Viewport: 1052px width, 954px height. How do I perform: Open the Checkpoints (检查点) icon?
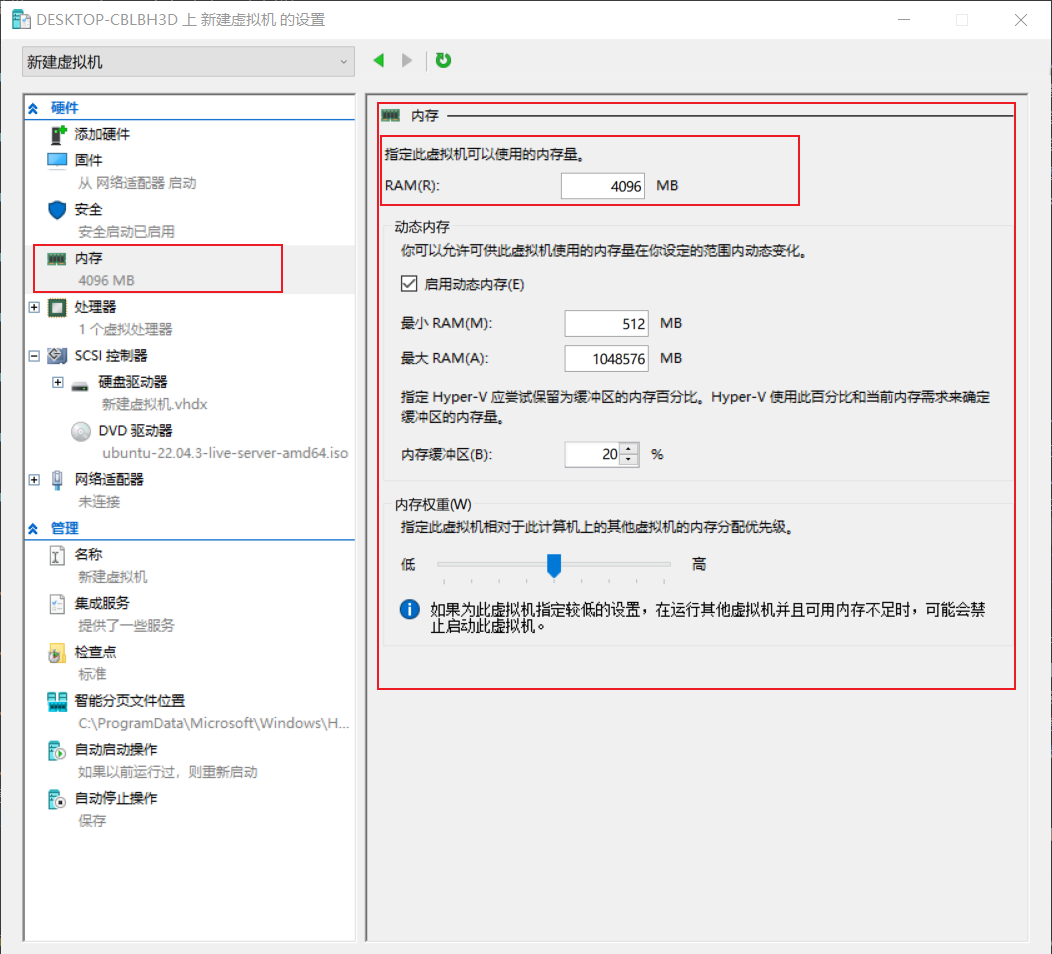[x=58, y=652]
